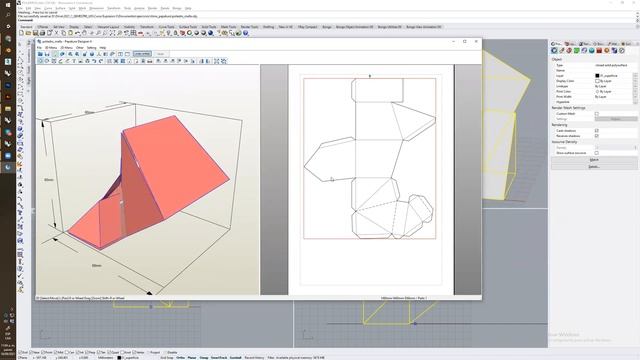Screen dimensions: 640x360
Task: Enable the Quad osnap checkbox
Action: [109, 352]
